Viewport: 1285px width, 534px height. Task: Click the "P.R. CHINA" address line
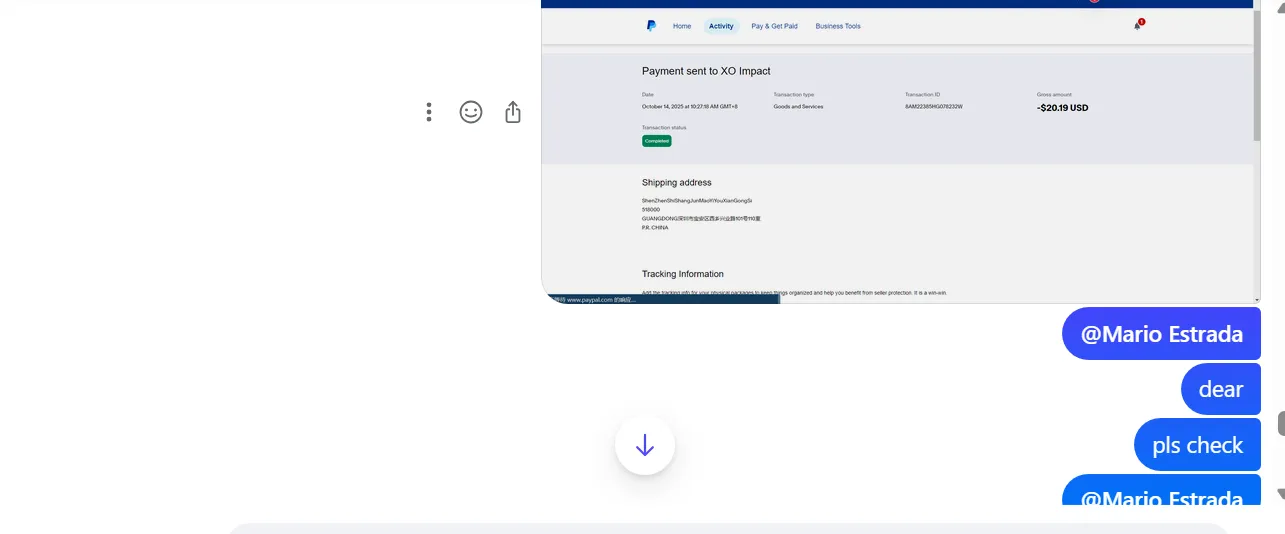coord(655,227)
